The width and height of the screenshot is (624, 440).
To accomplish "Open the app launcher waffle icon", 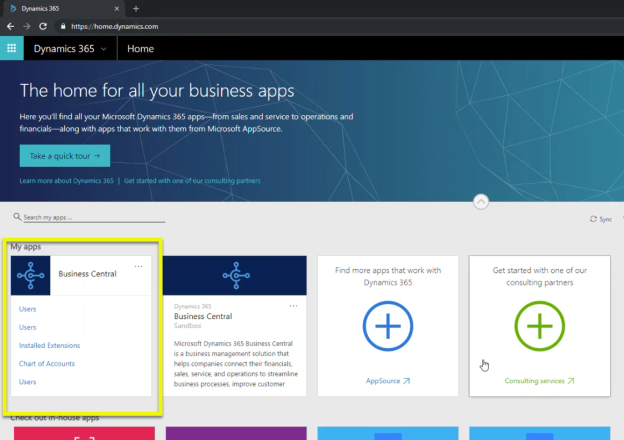I will click(x=12, y=48).
